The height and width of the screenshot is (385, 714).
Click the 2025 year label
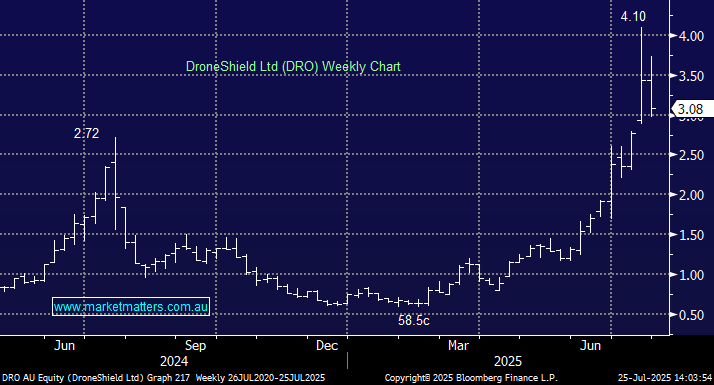(508, 362)
